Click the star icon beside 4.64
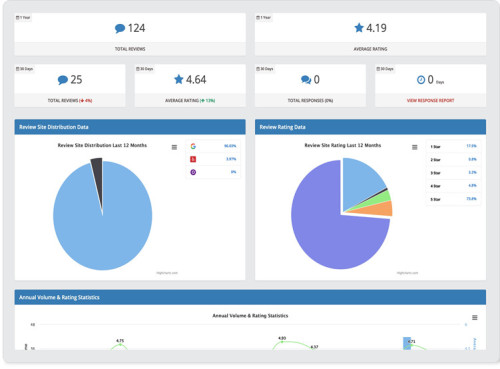500x369 pixels. coord(179,79)
